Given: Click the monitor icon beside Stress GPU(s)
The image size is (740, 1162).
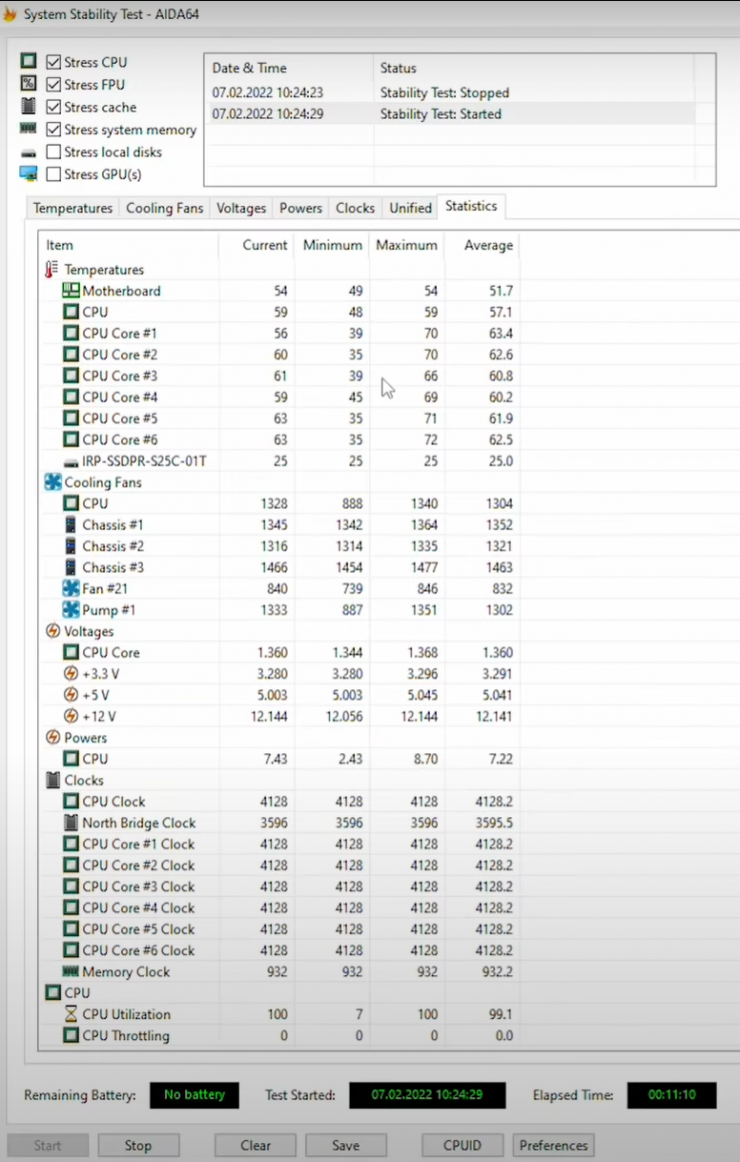Looking at the screenshot, I should point(28,174).
